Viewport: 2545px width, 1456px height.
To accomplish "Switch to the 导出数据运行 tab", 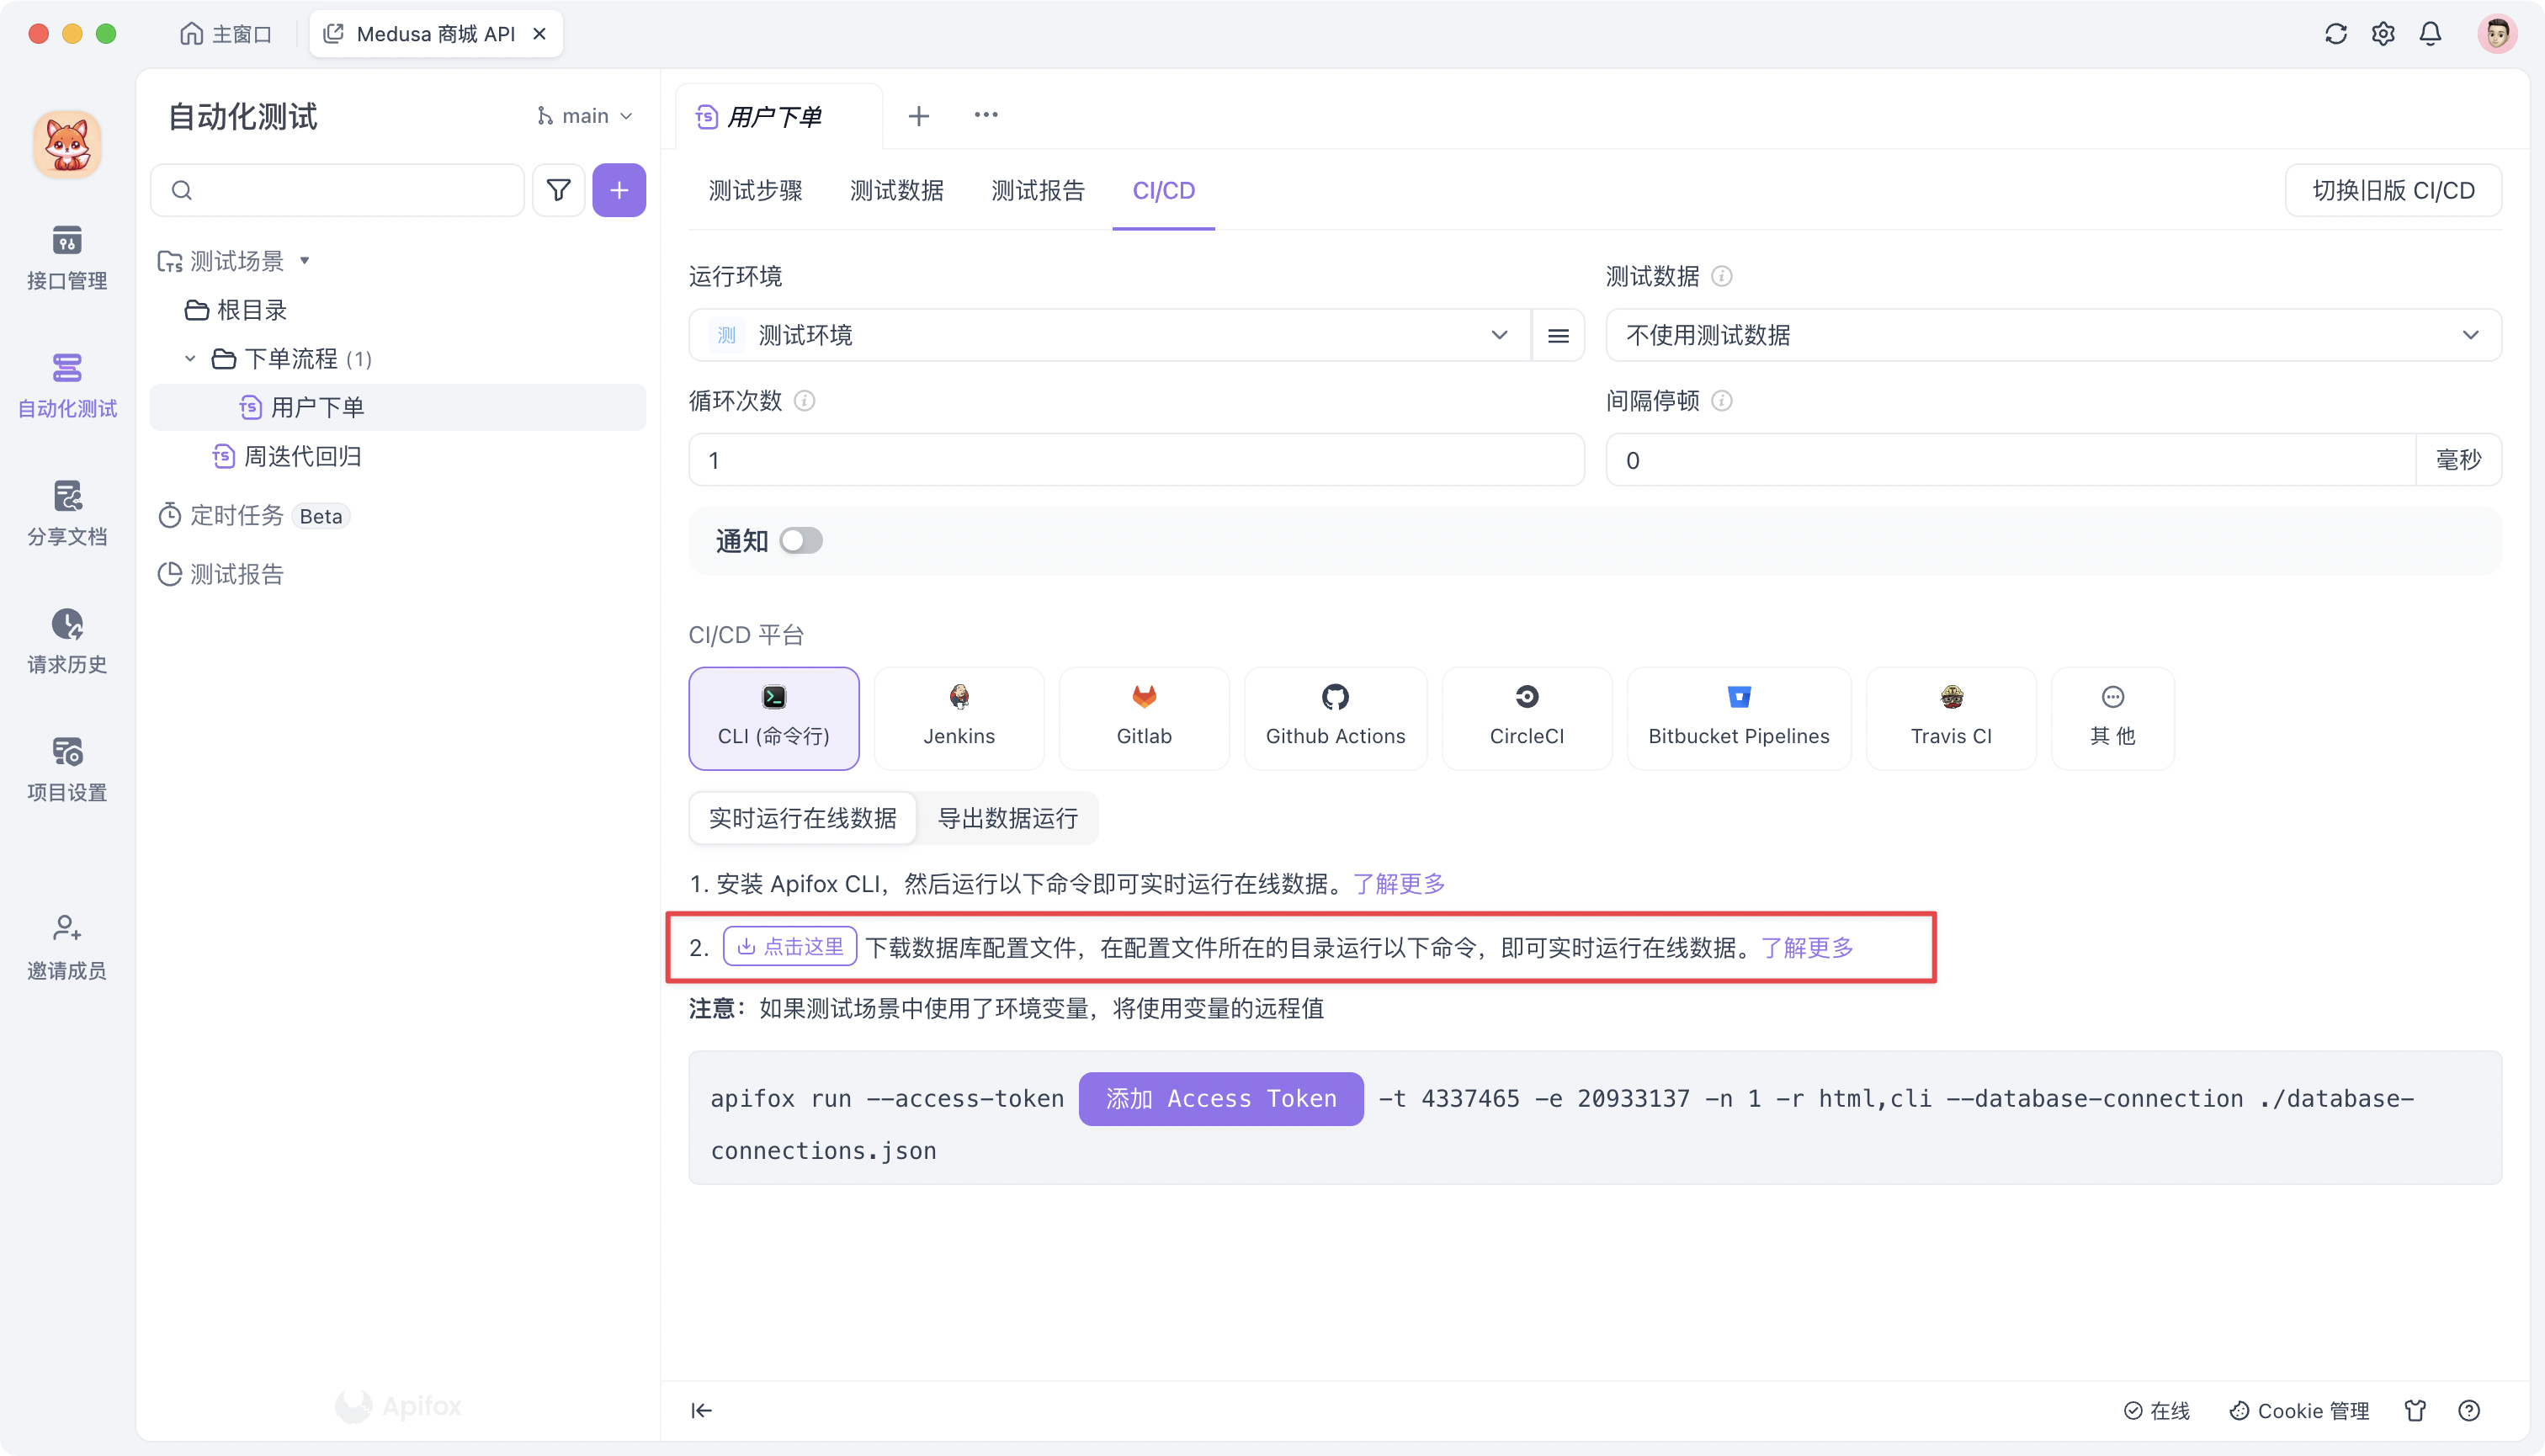I will click(1007, 818).
